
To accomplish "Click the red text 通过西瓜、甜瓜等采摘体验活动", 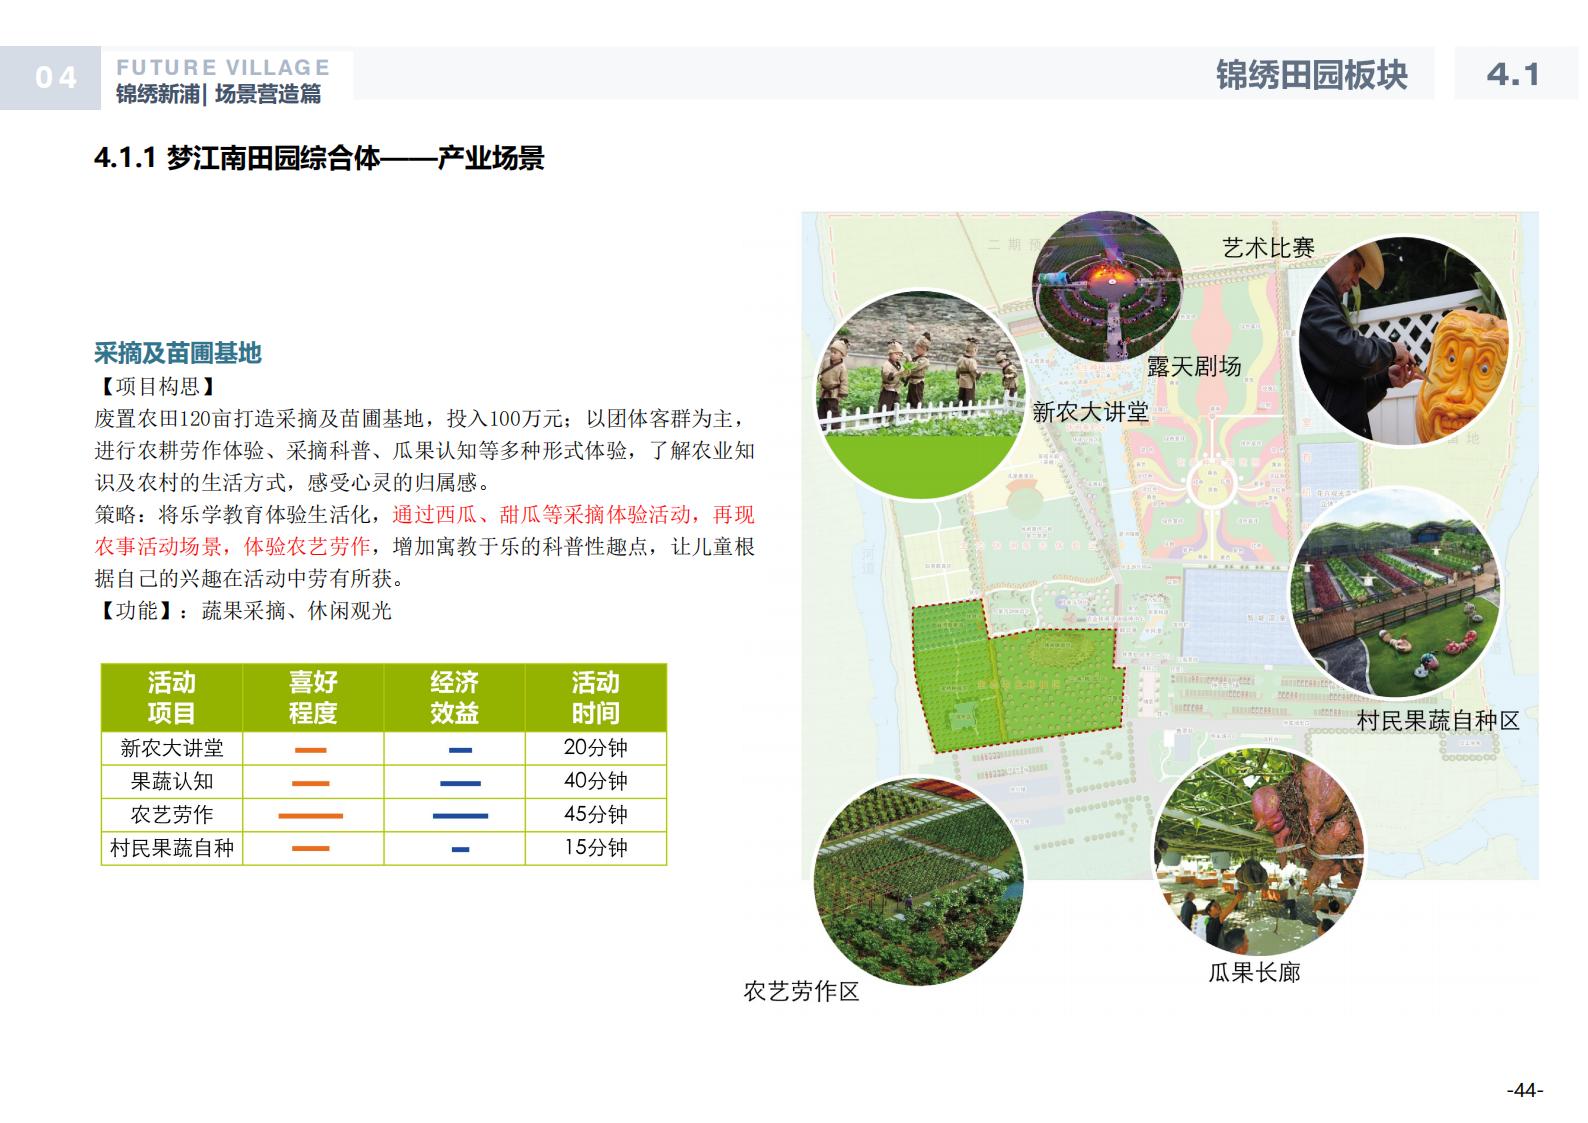I will coord(541,515).
